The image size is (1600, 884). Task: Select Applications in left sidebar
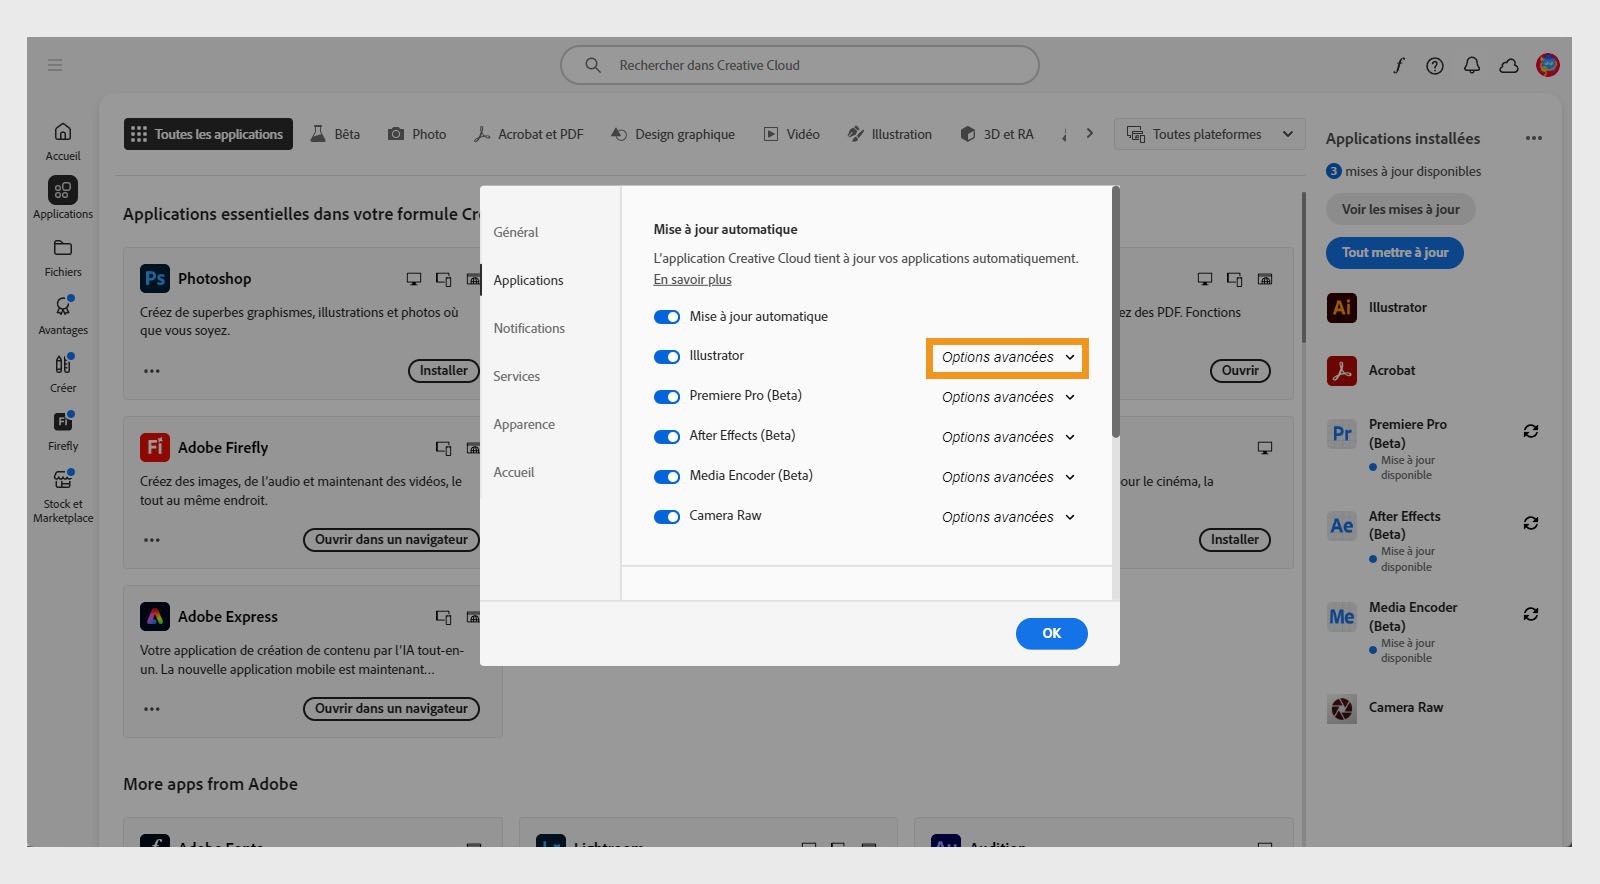(63, 198)
